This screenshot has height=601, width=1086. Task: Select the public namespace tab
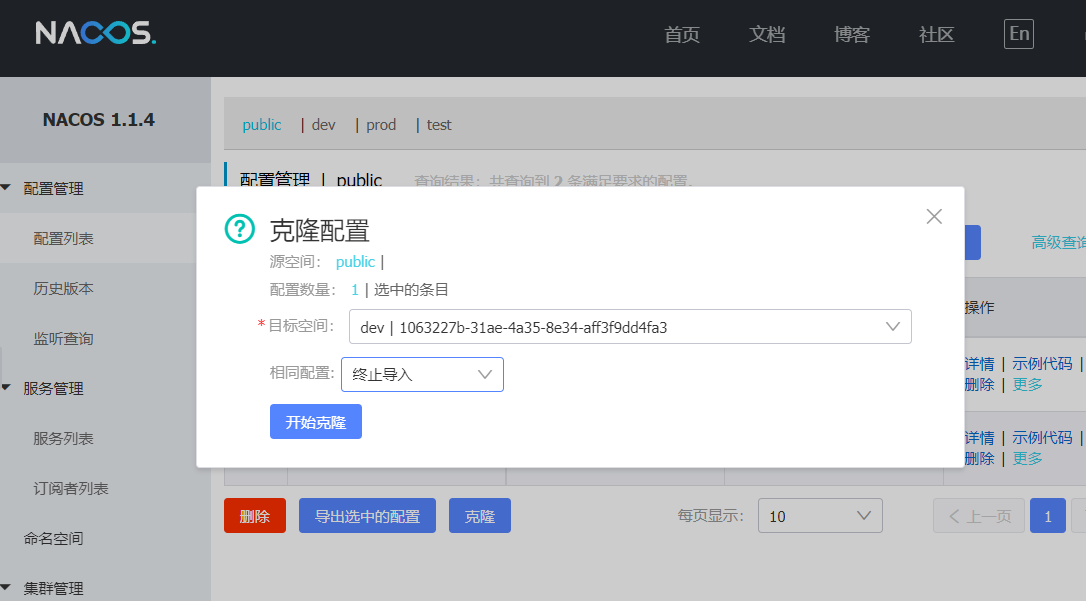coord(262,125)
